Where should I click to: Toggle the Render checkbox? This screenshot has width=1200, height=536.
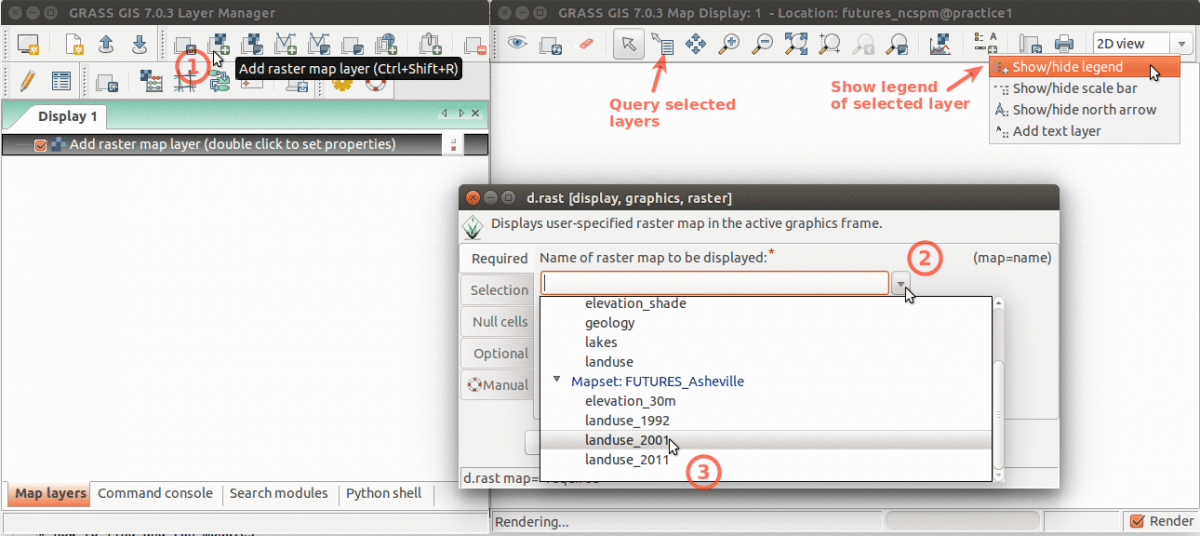point(1136,521)
